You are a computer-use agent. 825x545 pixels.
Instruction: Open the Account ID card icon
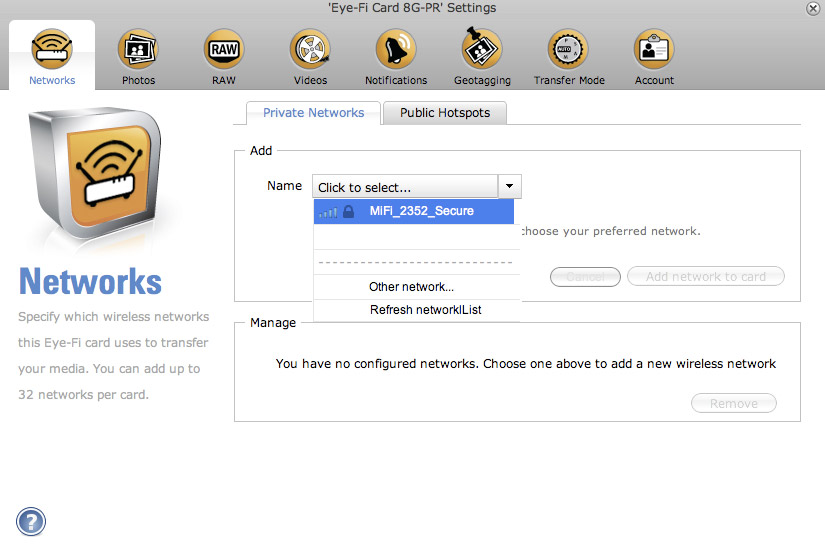pos(654,49)
